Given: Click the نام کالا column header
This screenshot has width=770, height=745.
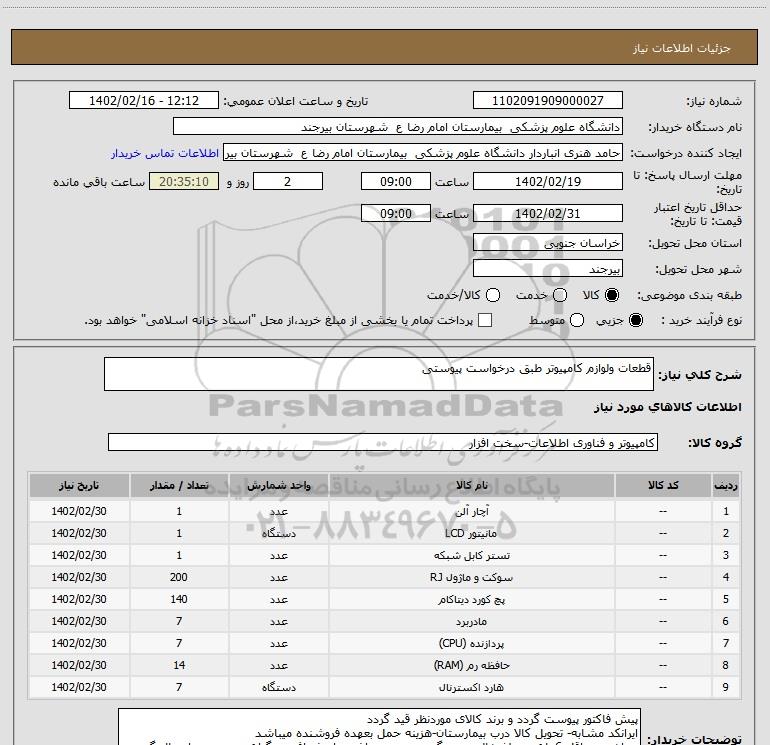Looking at the screenshot, I should click(x=471, y=486).
